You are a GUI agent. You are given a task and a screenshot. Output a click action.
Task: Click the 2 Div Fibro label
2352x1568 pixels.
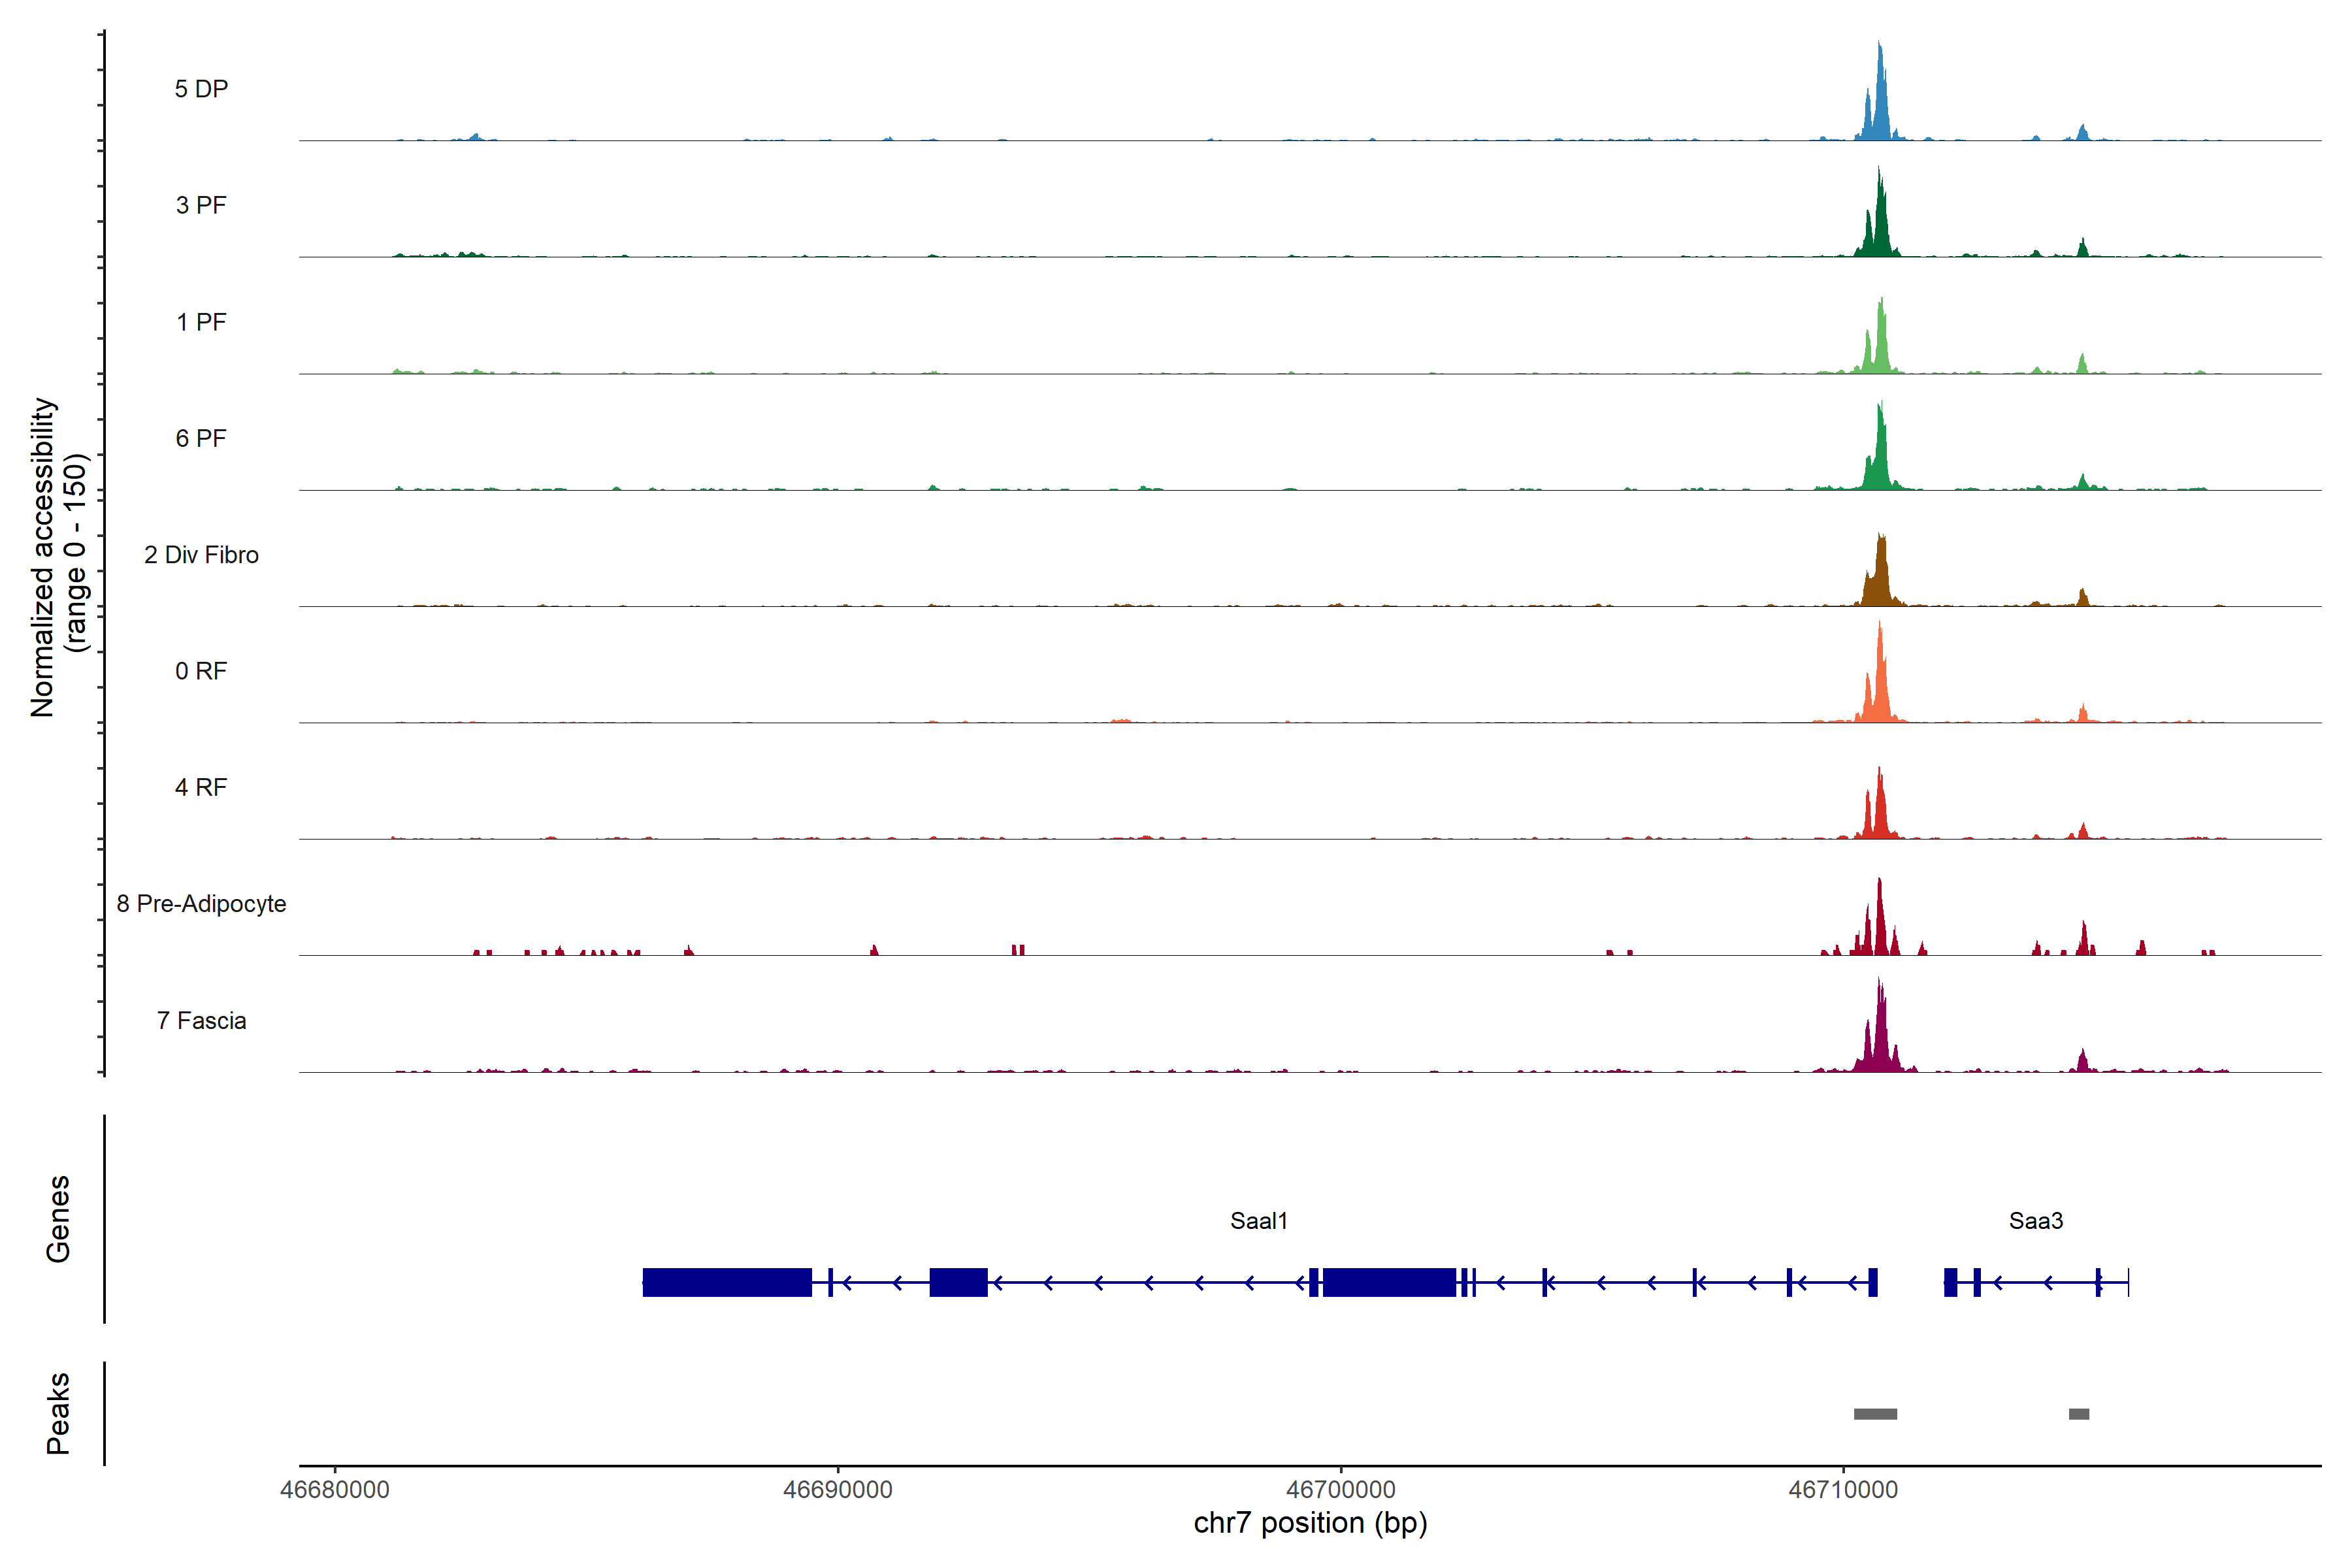pyautogui.click(x=201, y=555)
